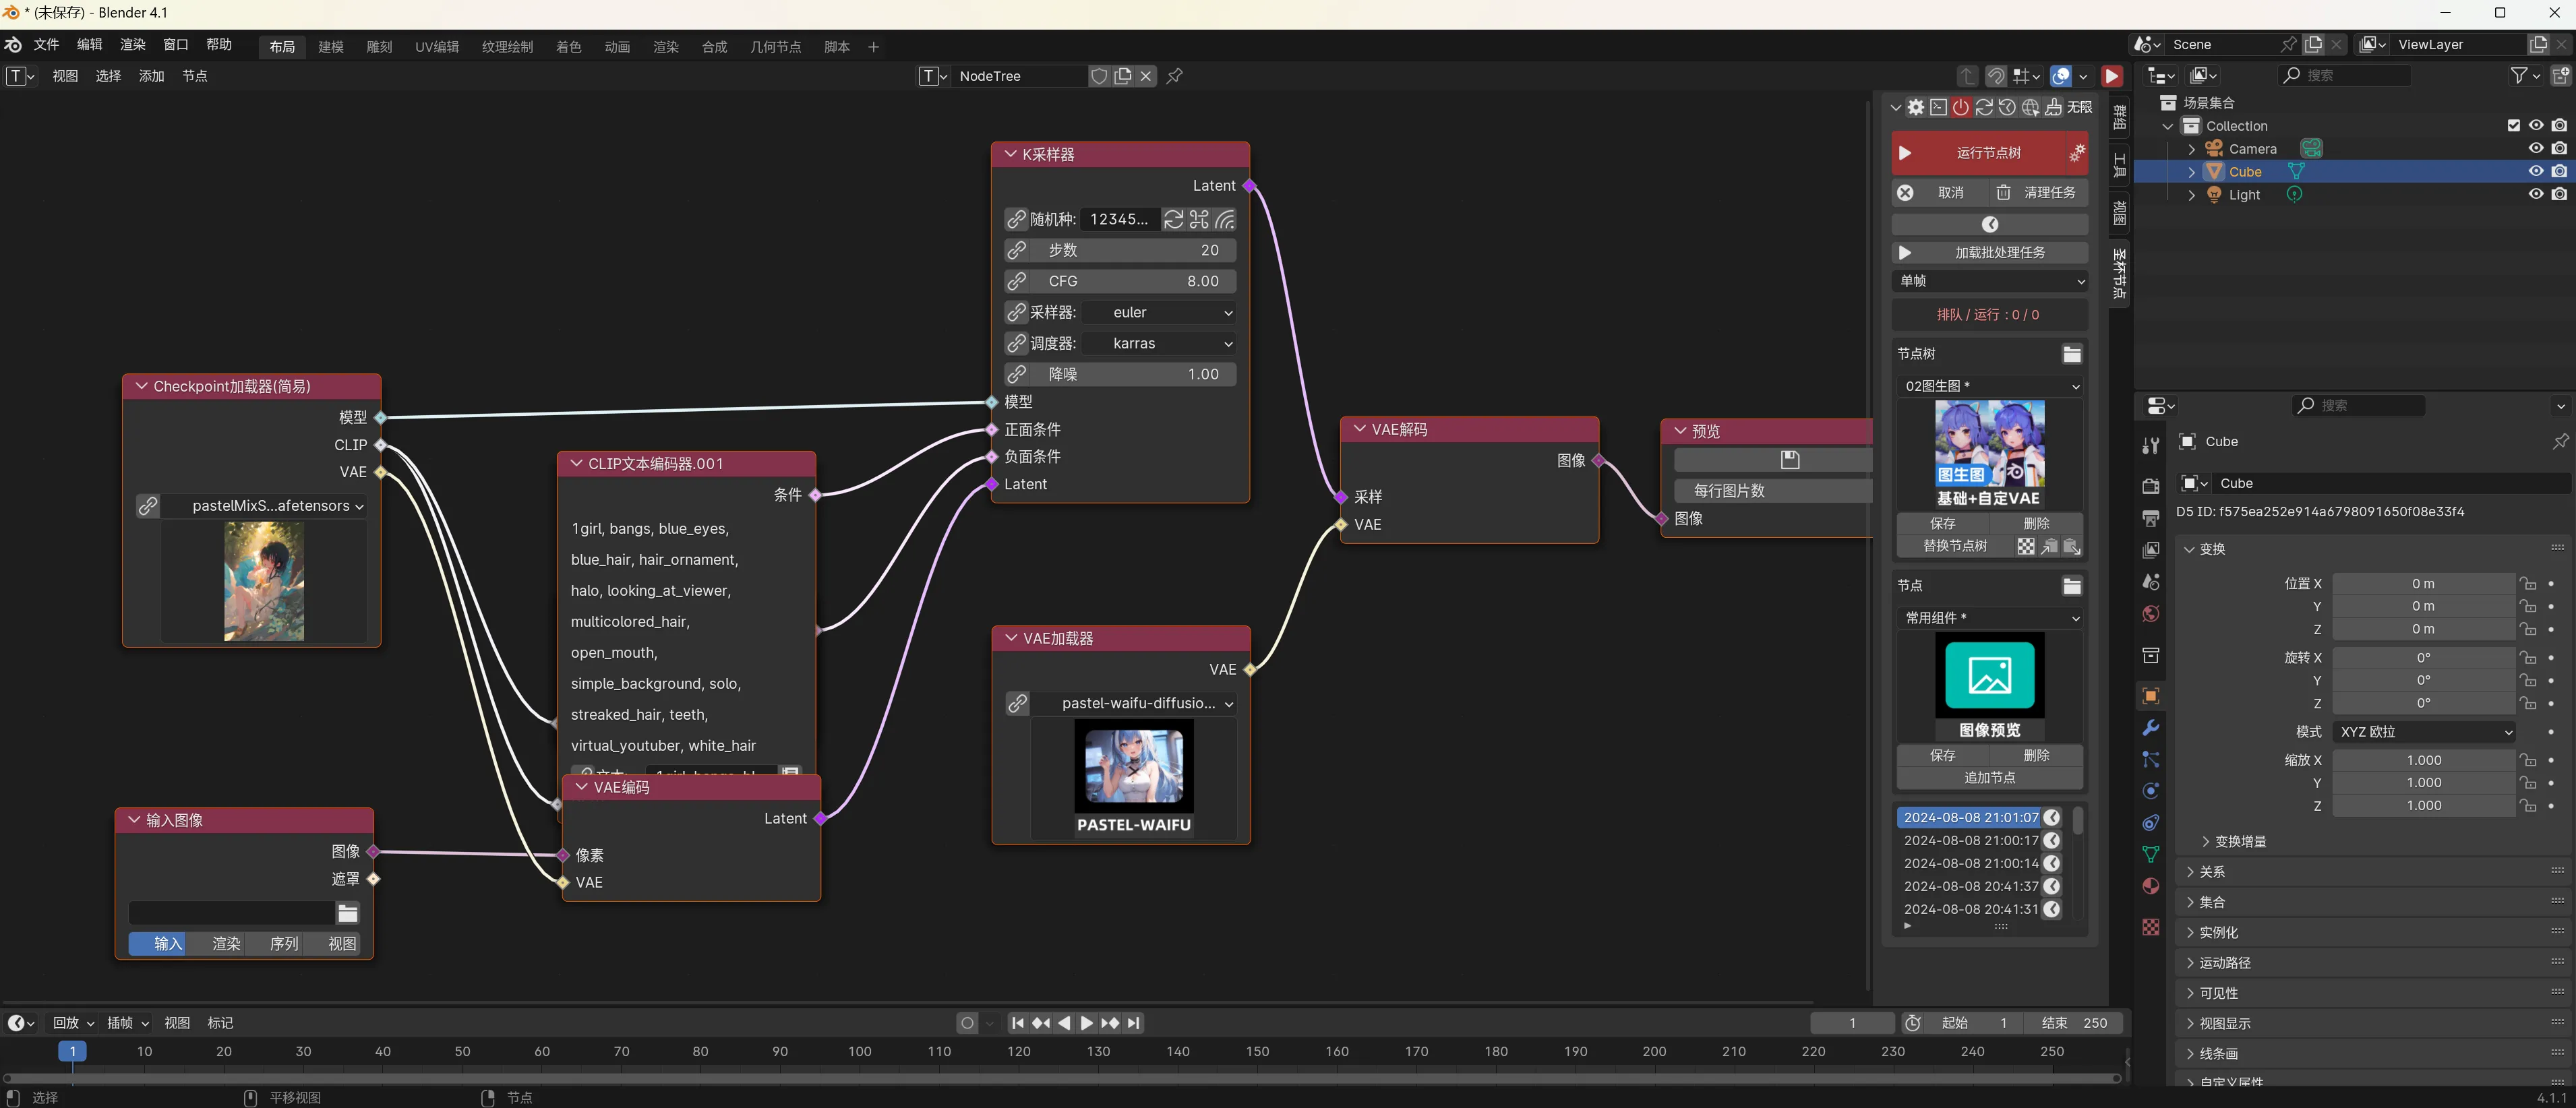The image size is (2576, 1108).
Task: Click the random seed refresh icon in K采样器
Action: tap(1174, 219)
